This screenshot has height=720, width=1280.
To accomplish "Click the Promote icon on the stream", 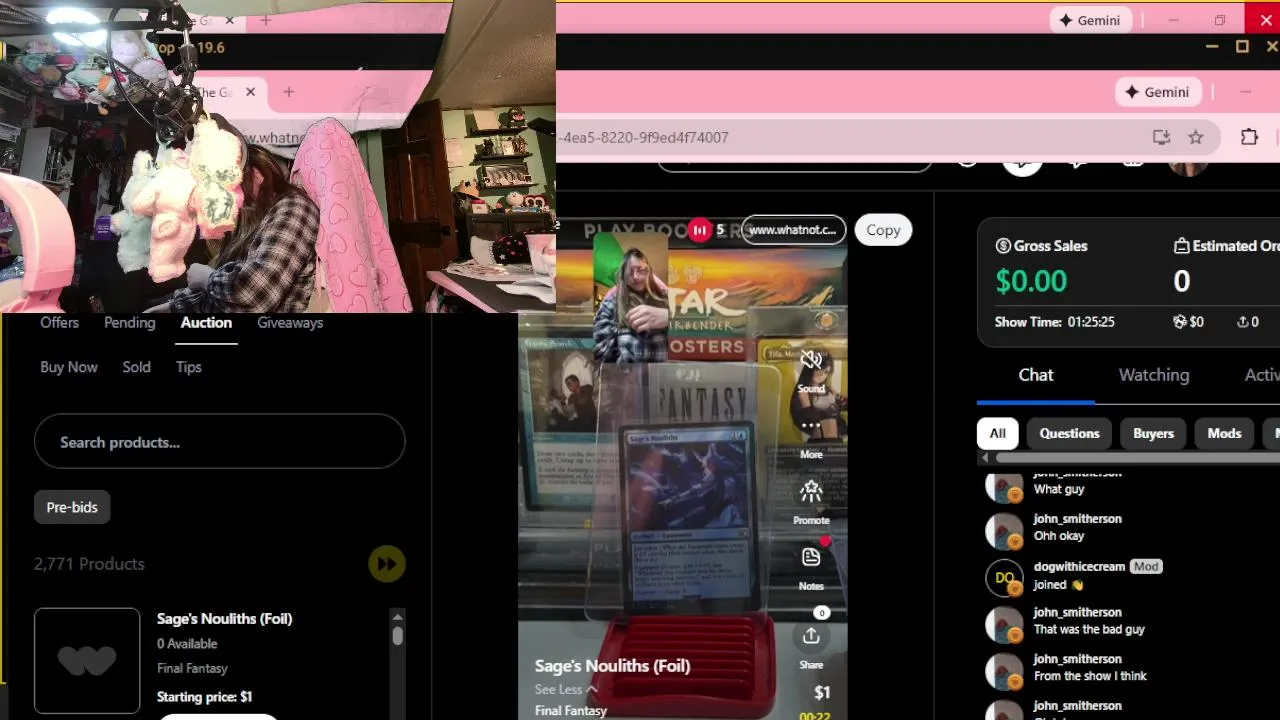I will (811, 491).
